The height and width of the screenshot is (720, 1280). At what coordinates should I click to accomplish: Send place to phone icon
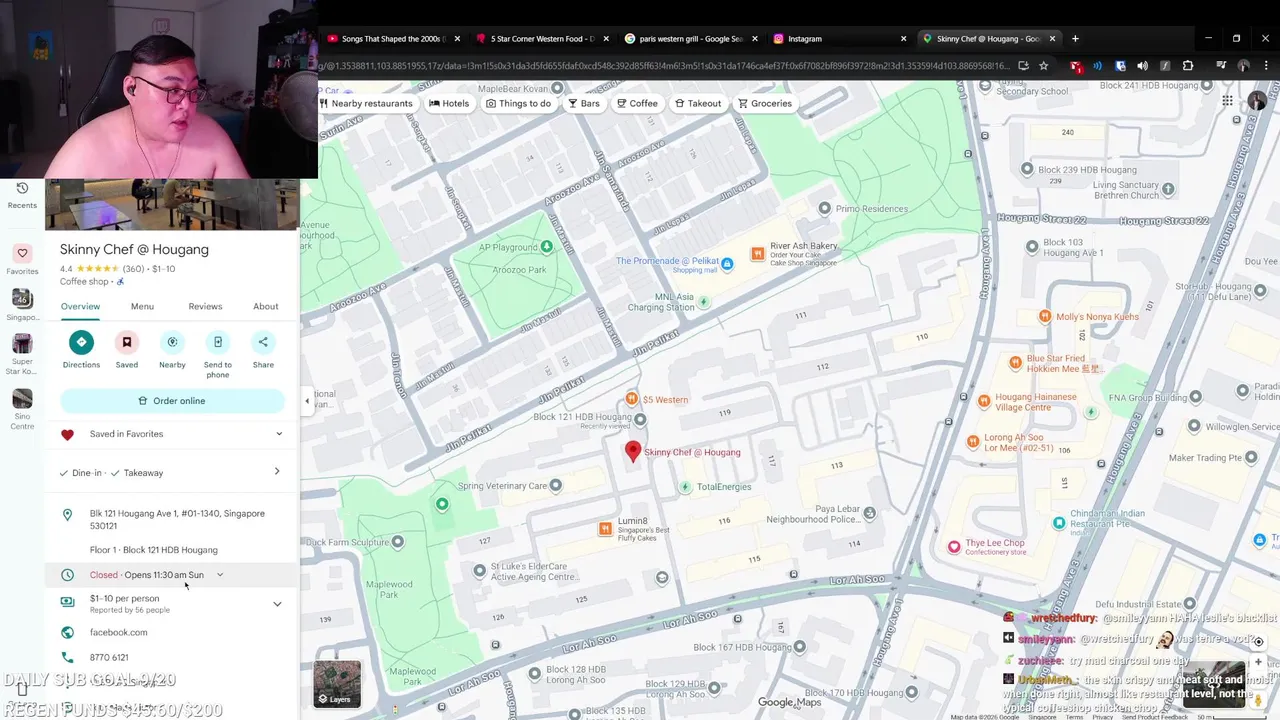pos(217,342)
